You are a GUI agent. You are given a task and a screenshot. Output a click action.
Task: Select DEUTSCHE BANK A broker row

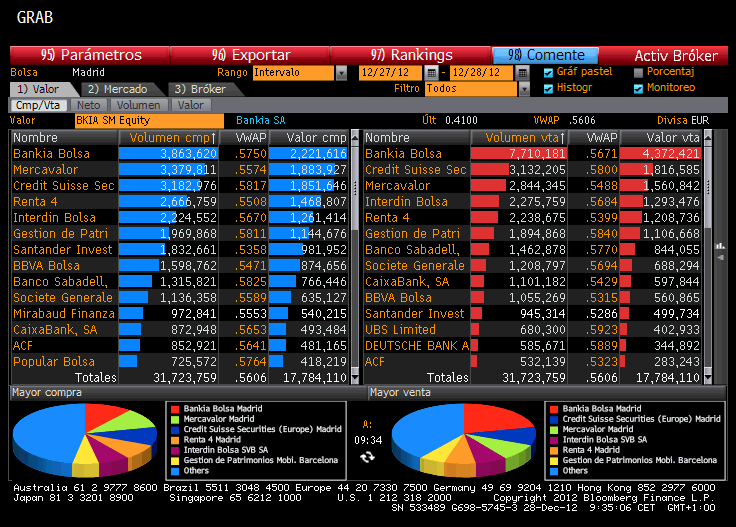[x=532, y=345]
